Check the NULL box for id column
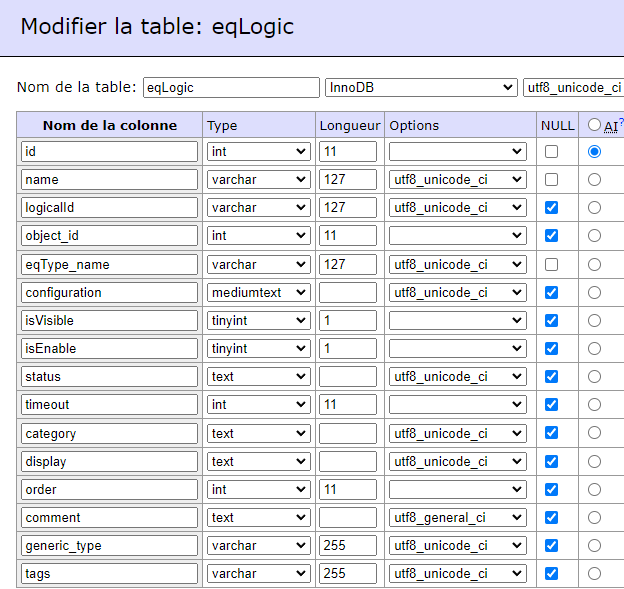Screen dimensions: 624x589 click(551, 152)
